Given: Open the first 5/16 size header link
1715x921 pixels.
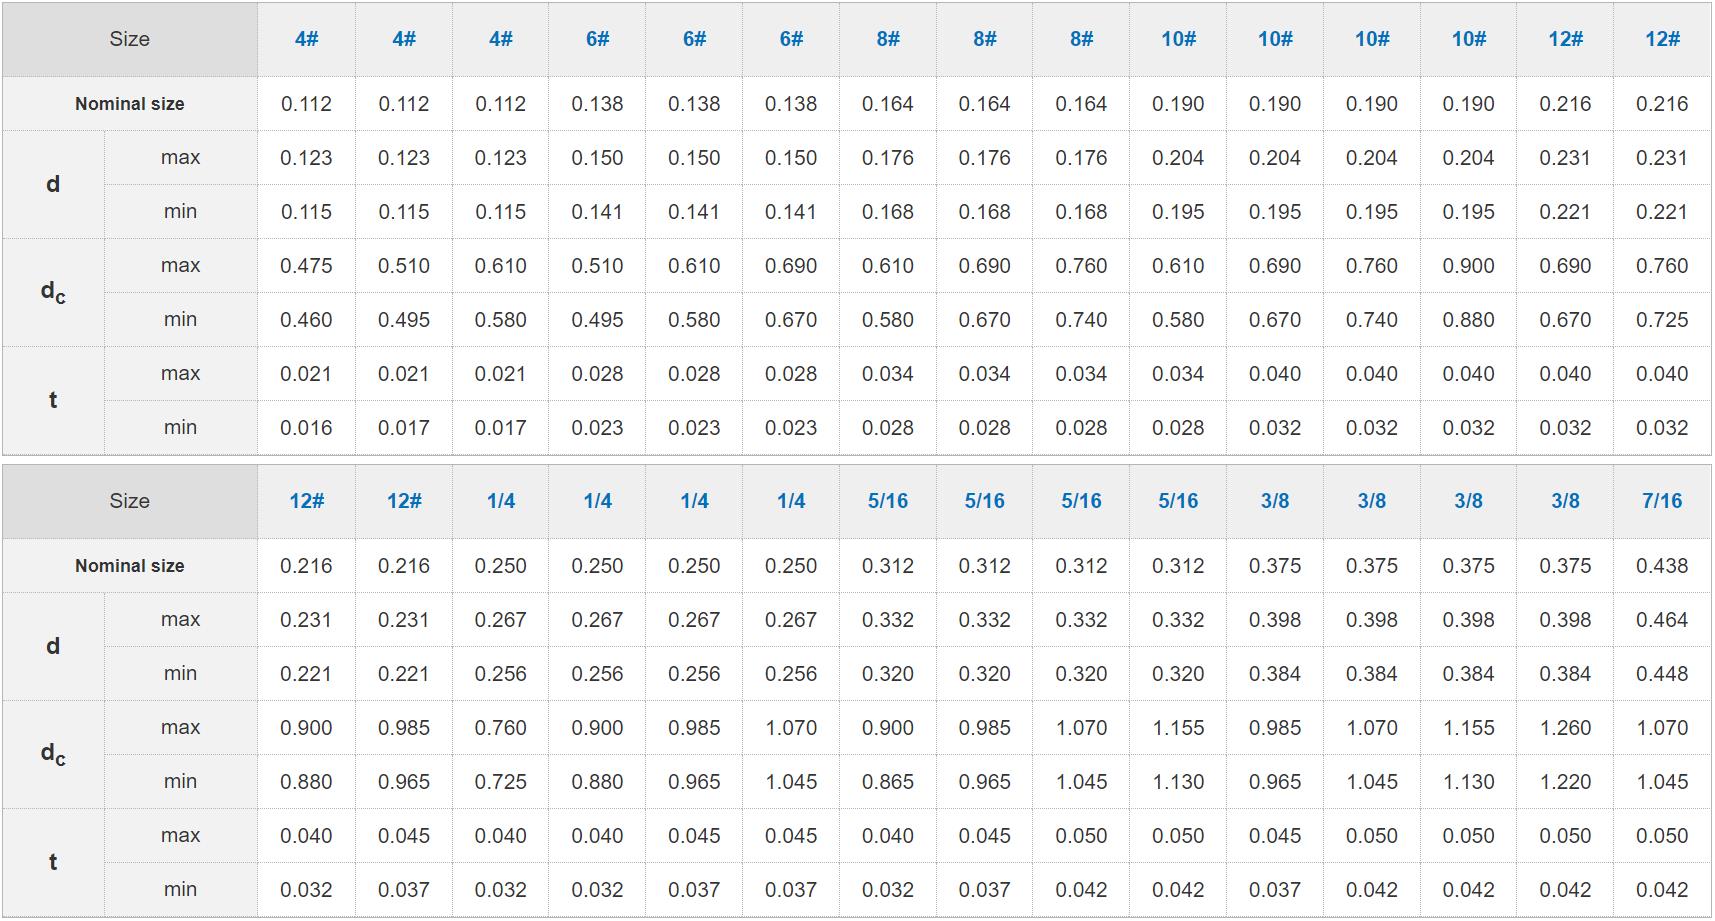Looking at the screenshot, I should pyautogui.click(x=887, y=501).
